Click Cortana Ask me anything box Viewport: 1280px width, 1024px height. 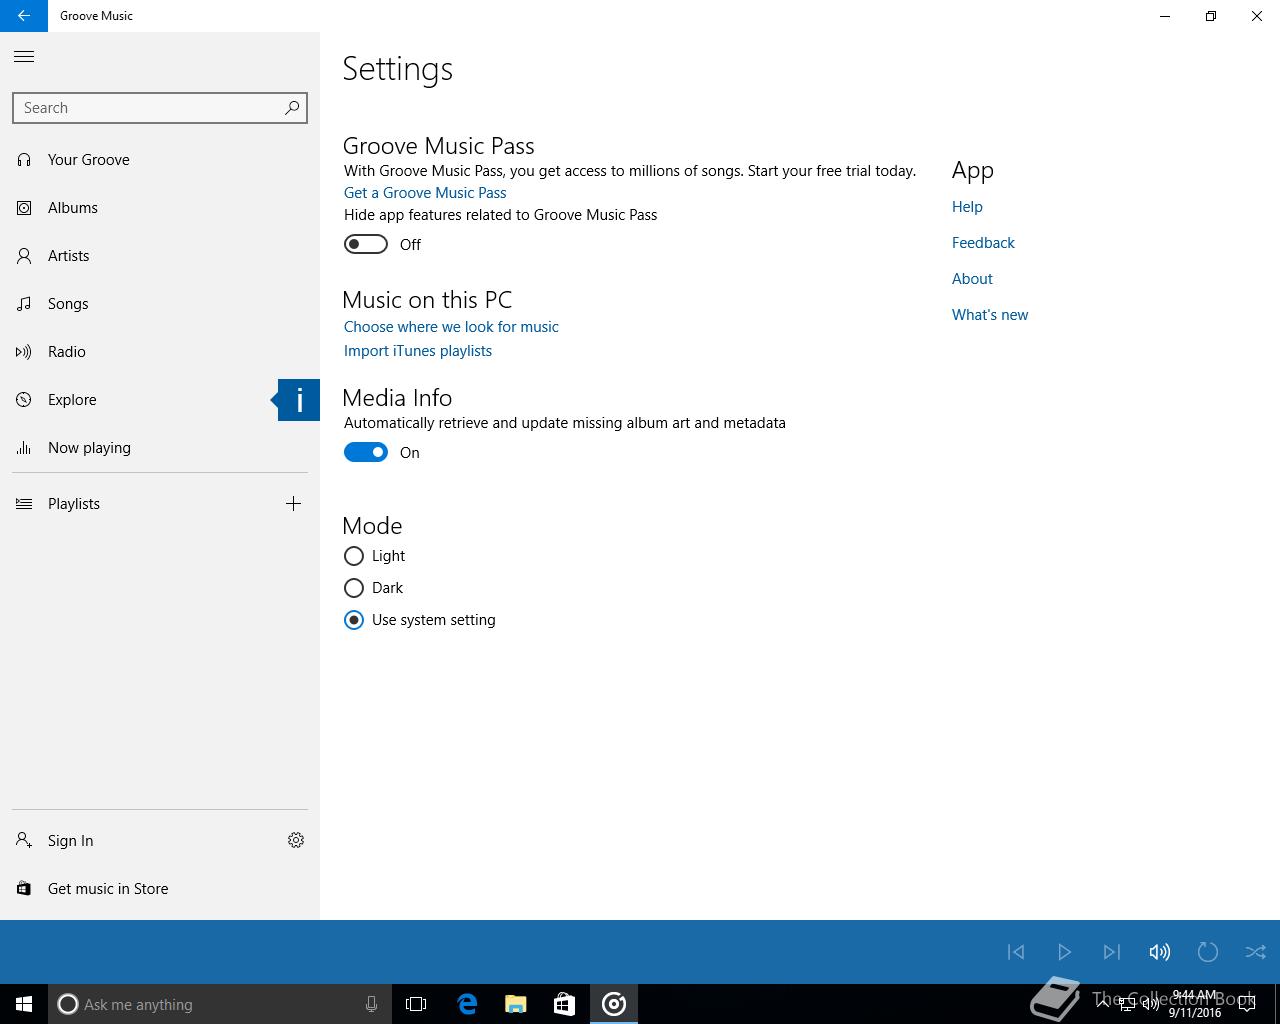click(x=218, y=1004)
